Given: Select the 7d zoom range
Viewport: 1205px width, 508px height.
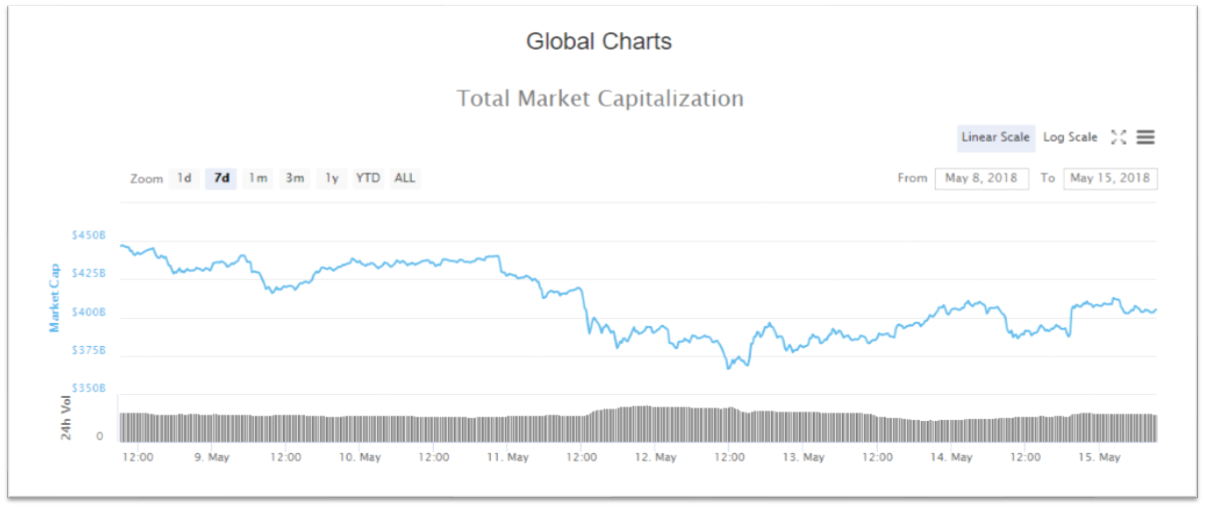Looking at the screenshot, I should tap(221, 179).
